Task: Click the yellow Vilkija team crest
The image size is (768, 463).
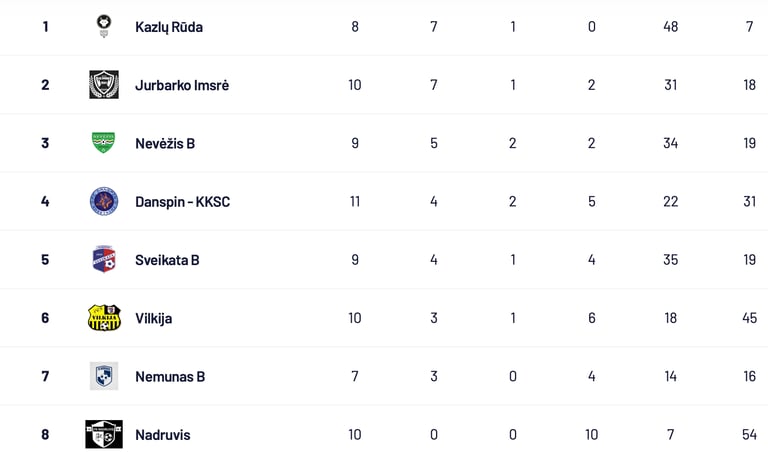Action: tap(104, 318)
